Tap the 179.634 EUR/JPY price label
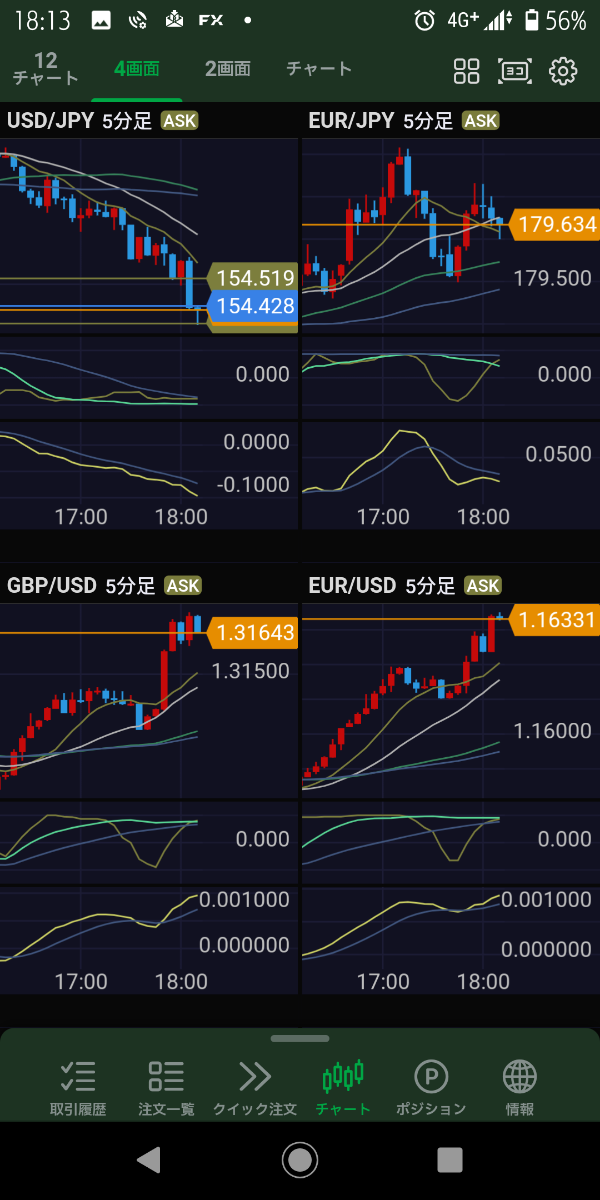Screen dimensions: 600x1200 (x=557, y=225)
